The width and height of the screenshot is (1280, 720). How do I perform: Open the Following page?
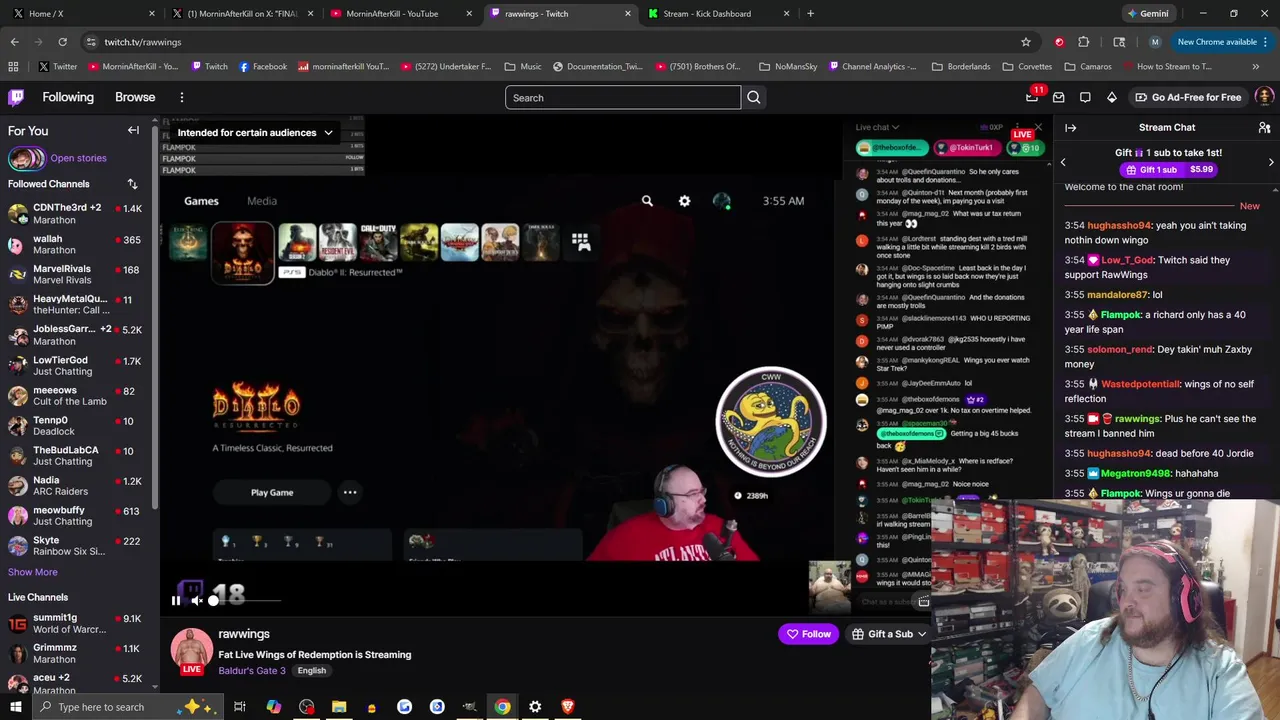click(68, 97)
